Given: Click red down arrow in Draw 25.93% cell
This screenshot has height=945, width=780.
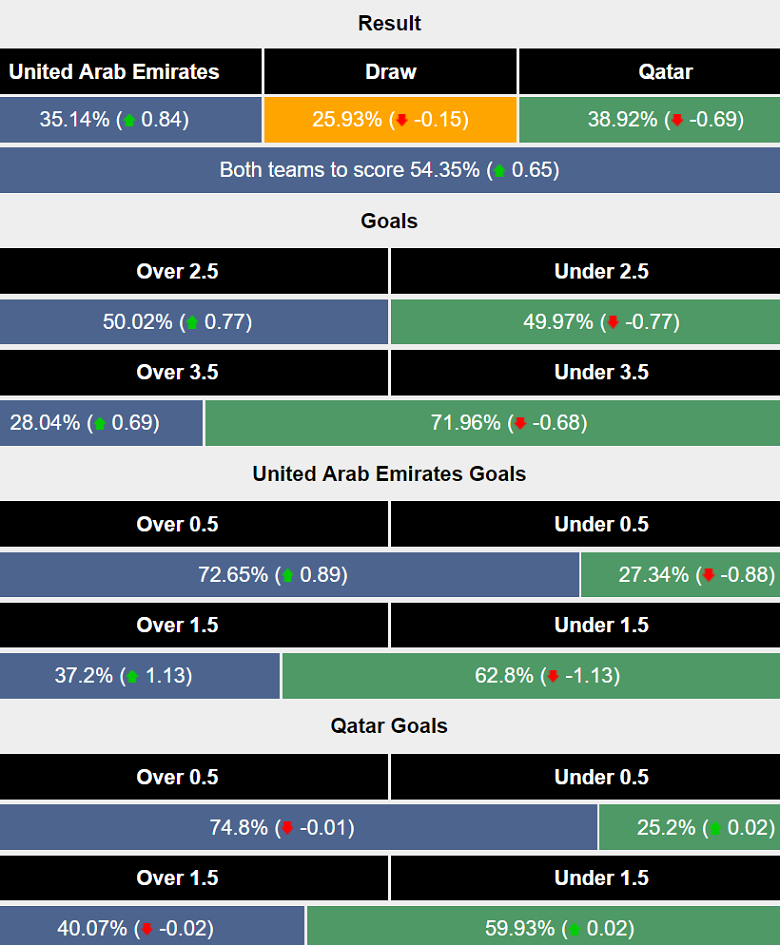Looking at the screenshot, I should click(x=402, y=120).
